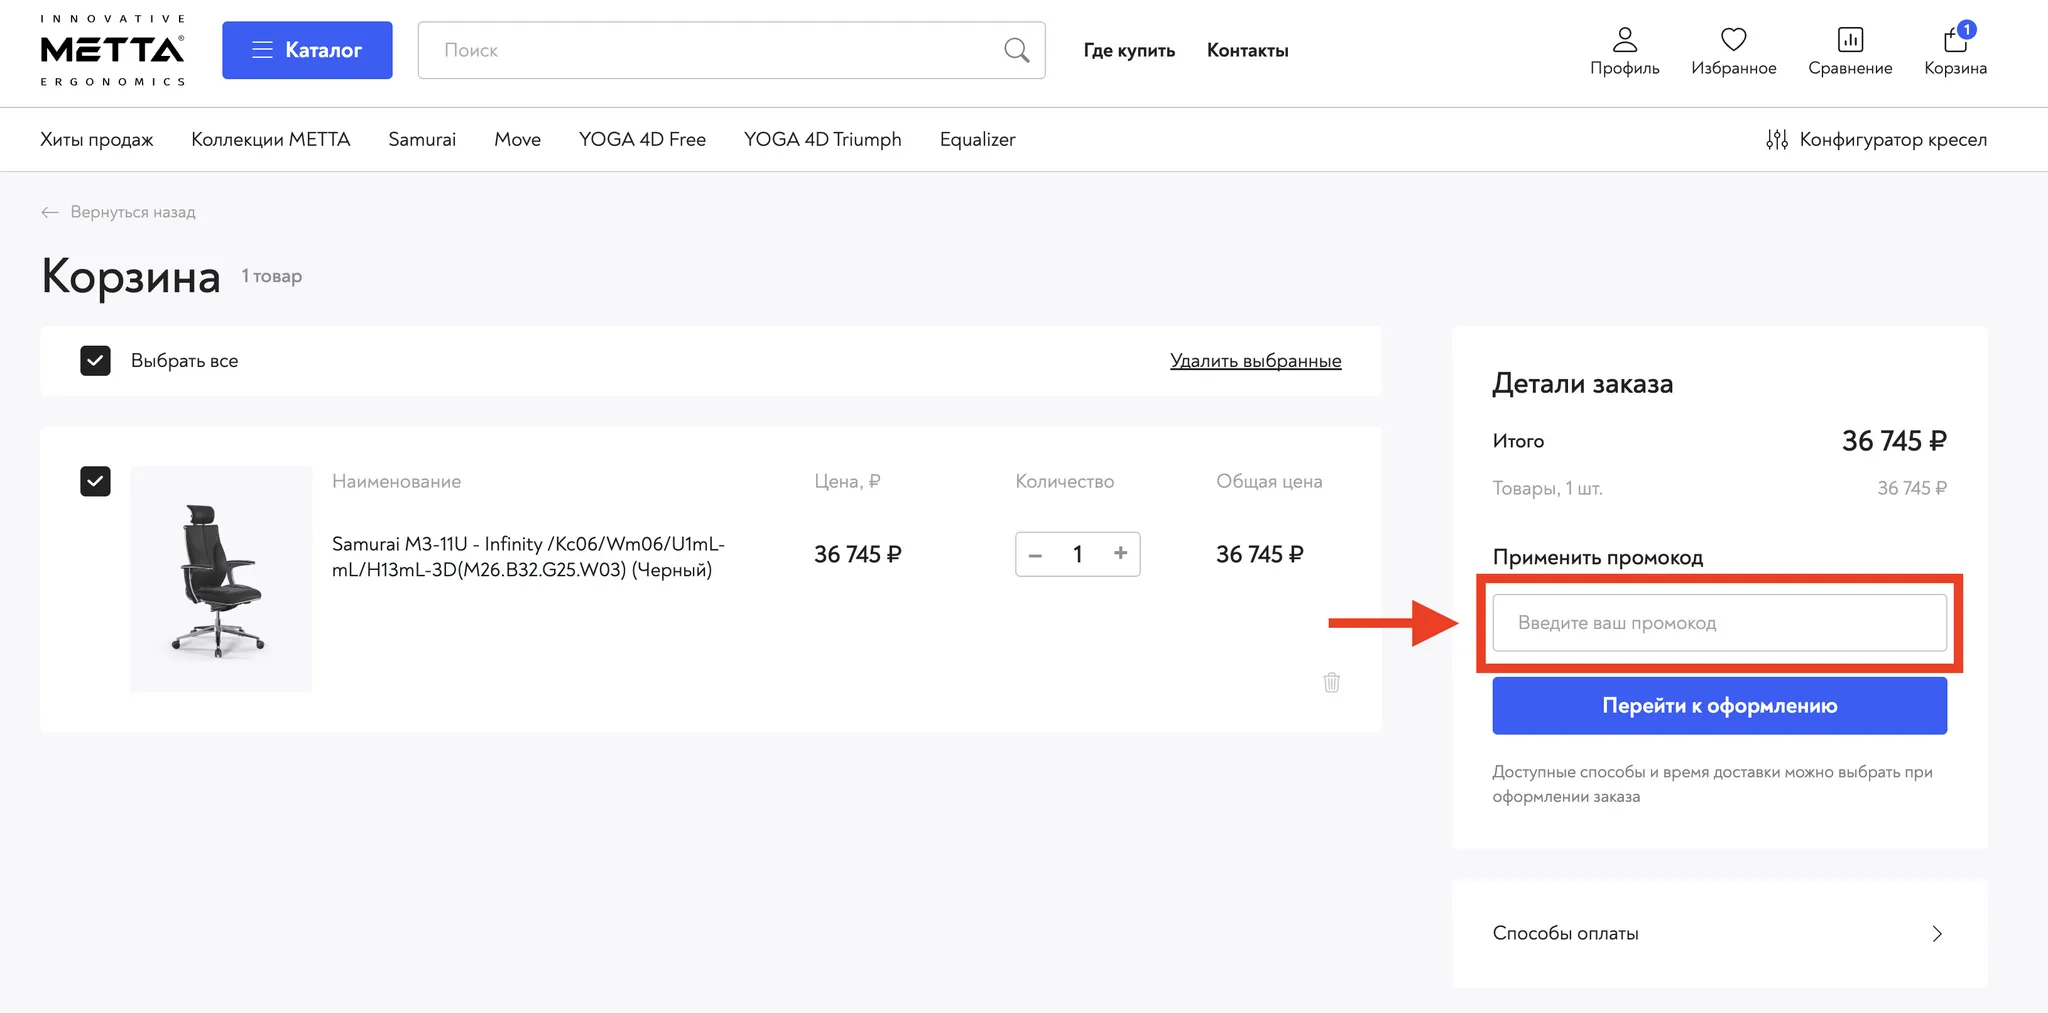The height and width of the screenshot is (1013, 2048).
Task: Click the Применить промокод label
Action: click(x=1597, y=557)
